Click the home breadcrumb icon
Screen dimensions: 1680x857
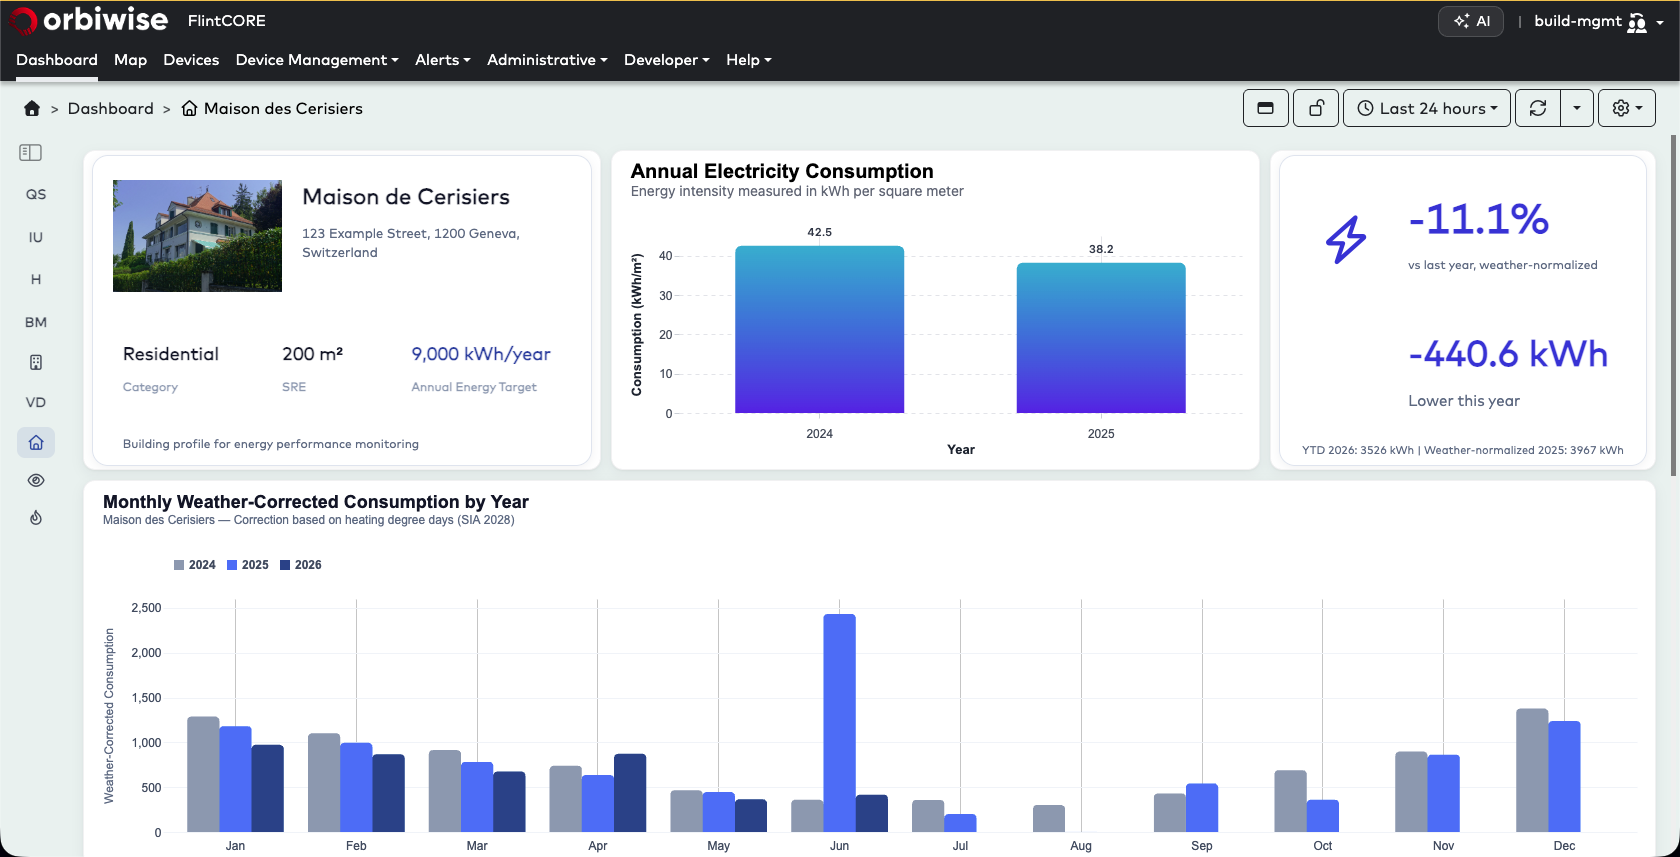(32, 109)
